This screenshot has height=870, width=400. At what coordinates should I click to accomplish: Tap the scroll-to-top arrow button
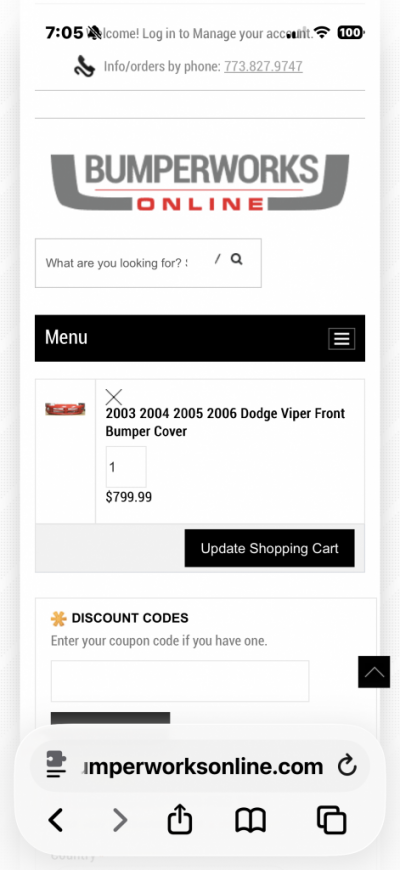coord(374,672)
